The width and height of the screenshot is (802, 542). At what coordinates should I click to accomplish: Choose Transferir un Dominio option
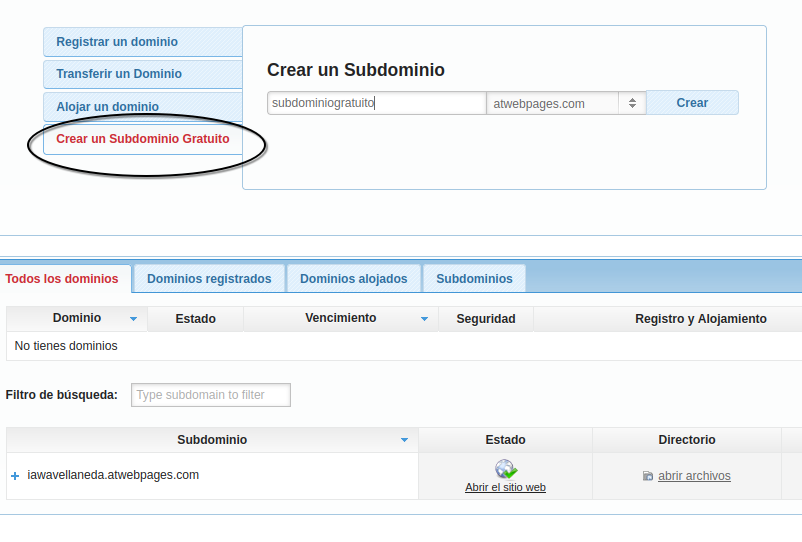(119, 74)
